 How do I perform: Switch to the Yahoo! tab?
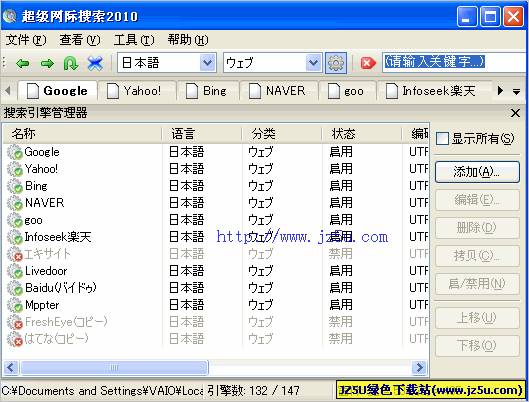[x=137, y=91]
